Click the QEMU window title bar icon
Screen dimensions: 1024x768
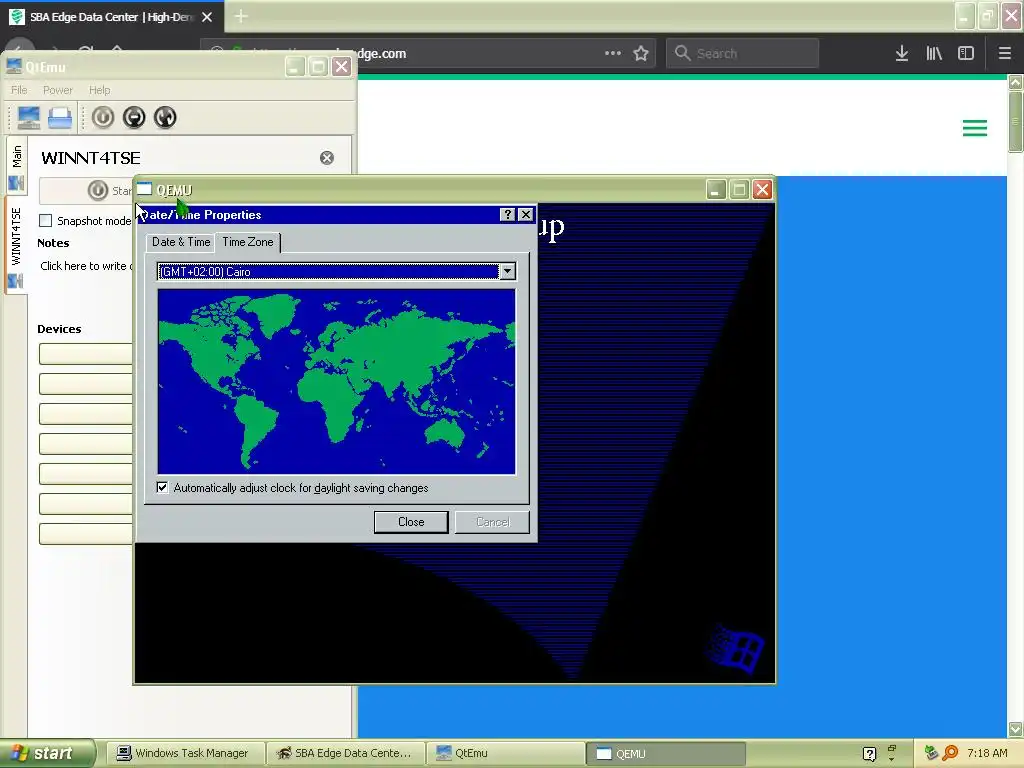144,189
